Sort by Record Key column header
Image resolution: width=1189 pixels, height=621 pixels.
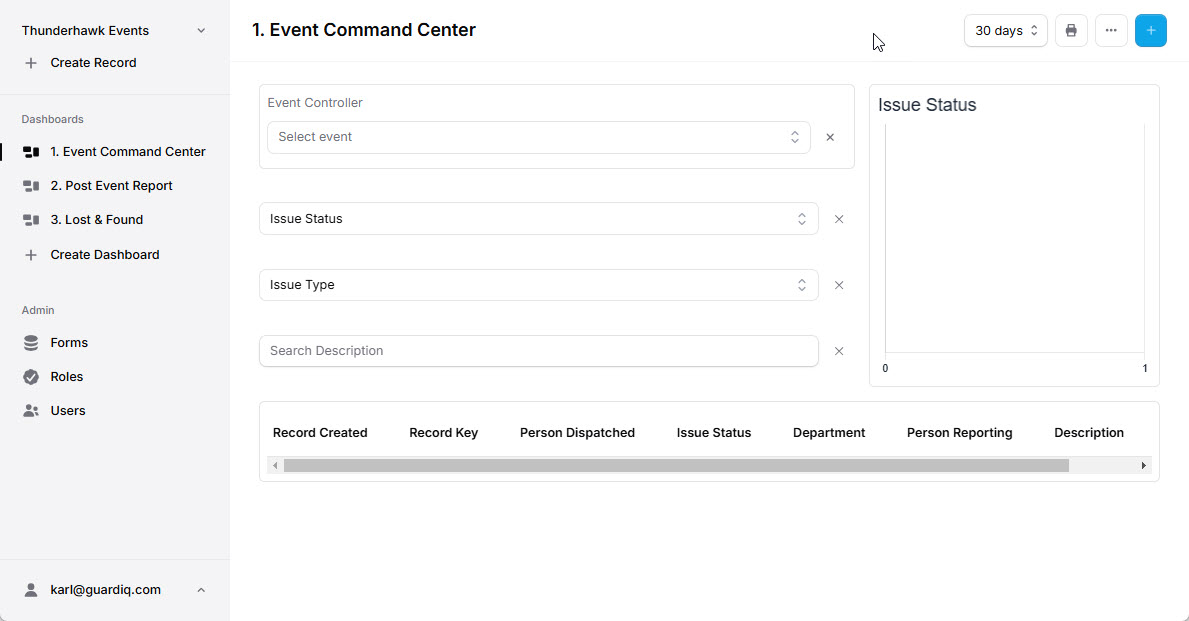(444, 433)
